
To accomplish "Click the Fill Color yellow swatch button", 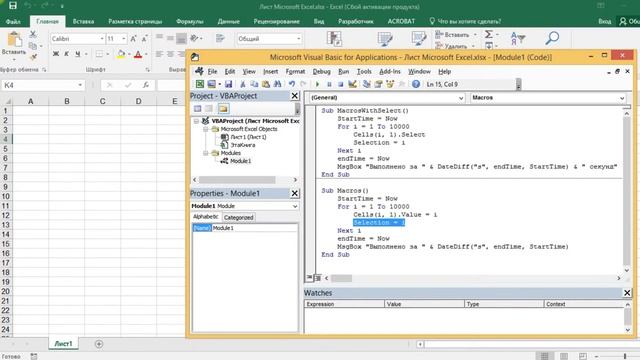I will coord(121,54).
